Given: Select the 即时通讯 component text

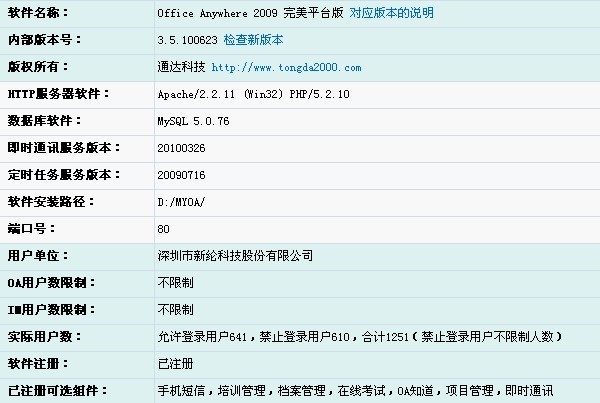Looking at the screenshot, I should pos(530,391).
